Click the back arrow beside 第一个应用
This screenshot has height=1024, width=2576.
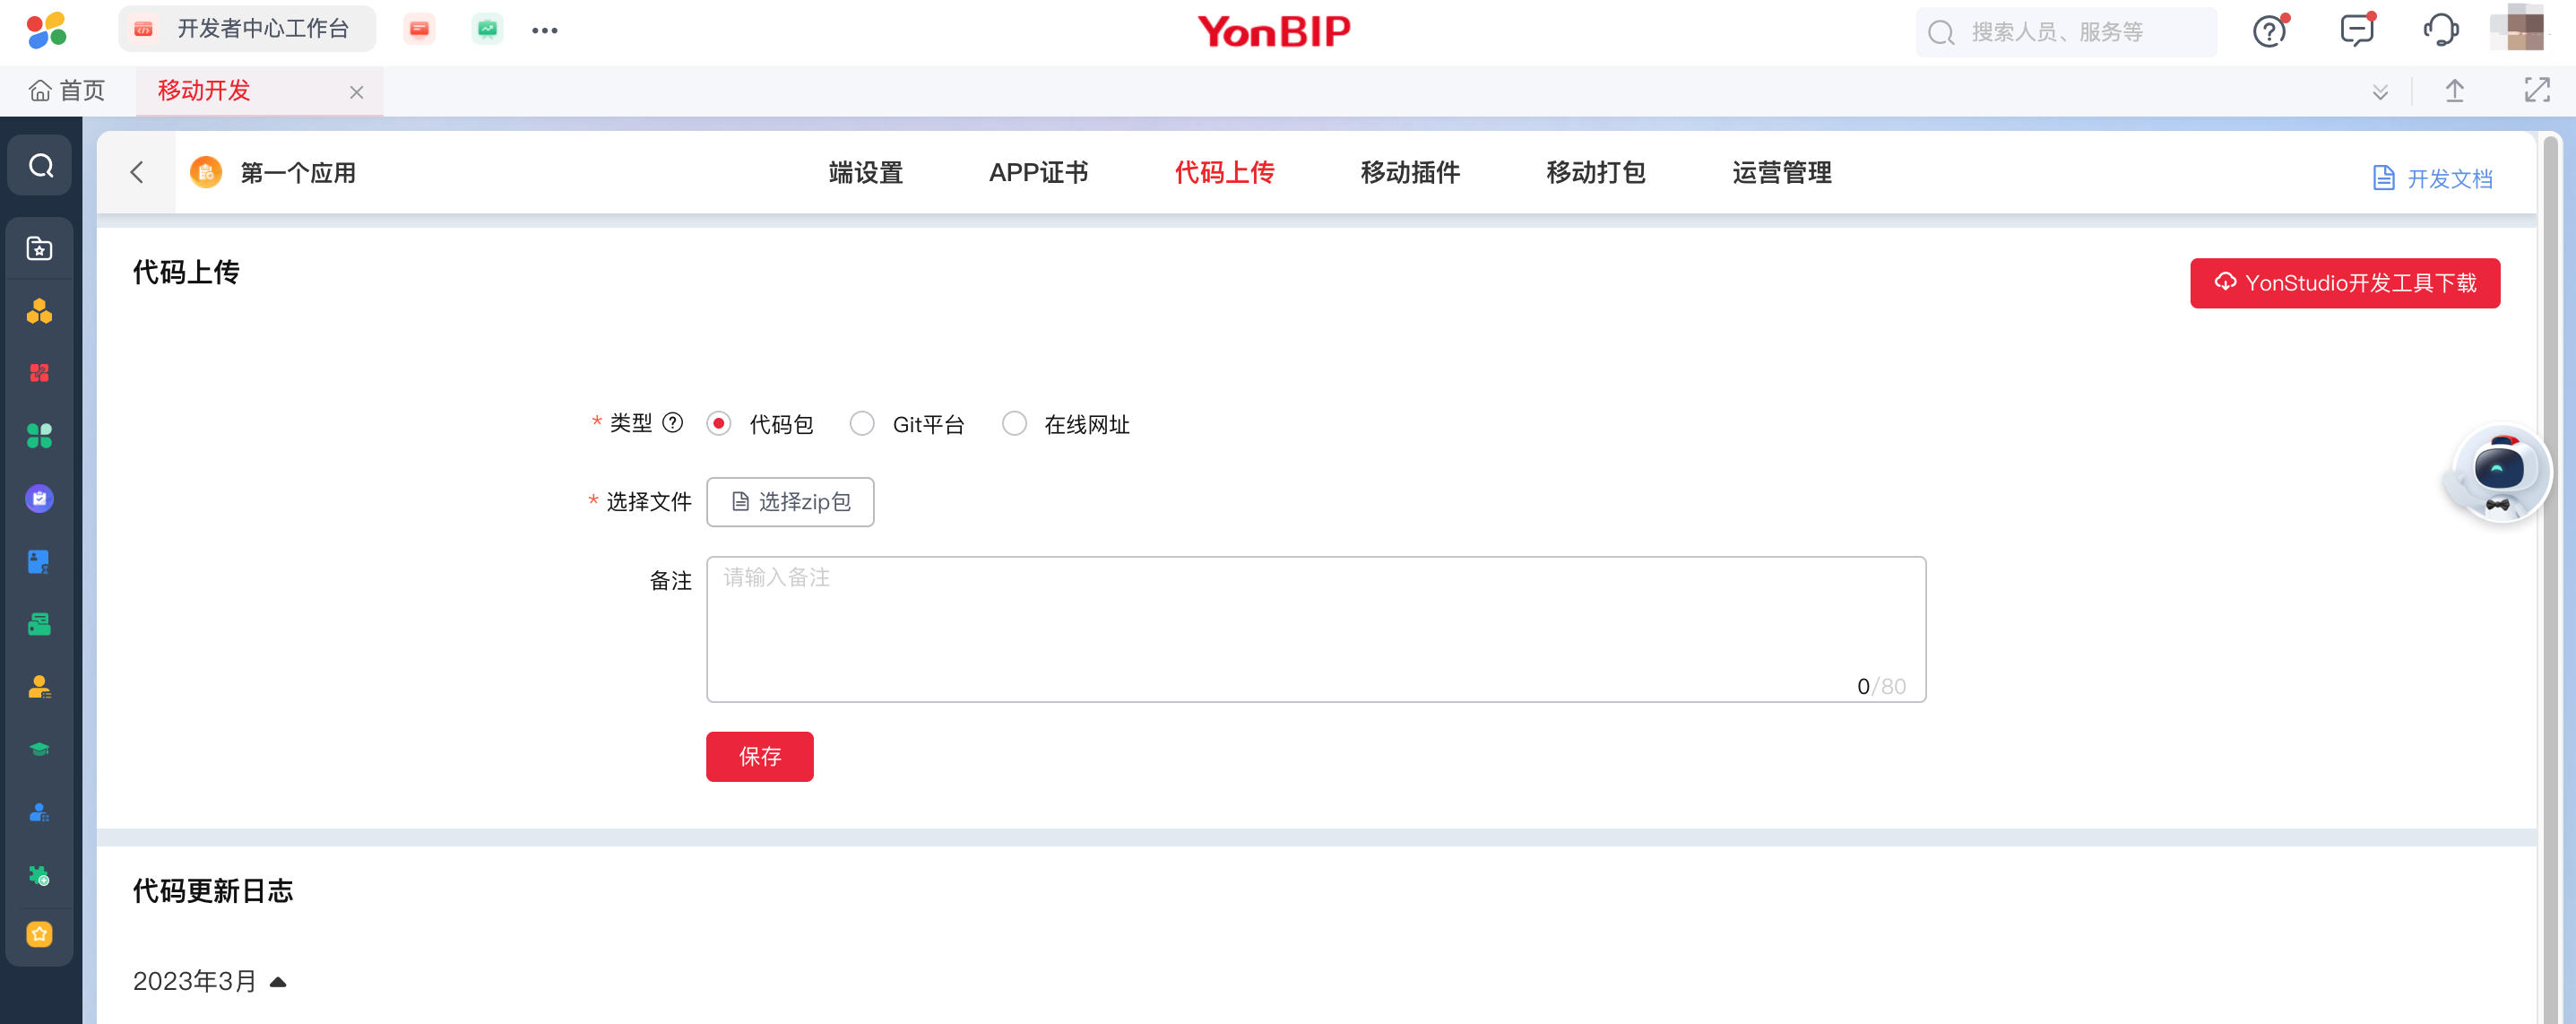click(137, 173)
